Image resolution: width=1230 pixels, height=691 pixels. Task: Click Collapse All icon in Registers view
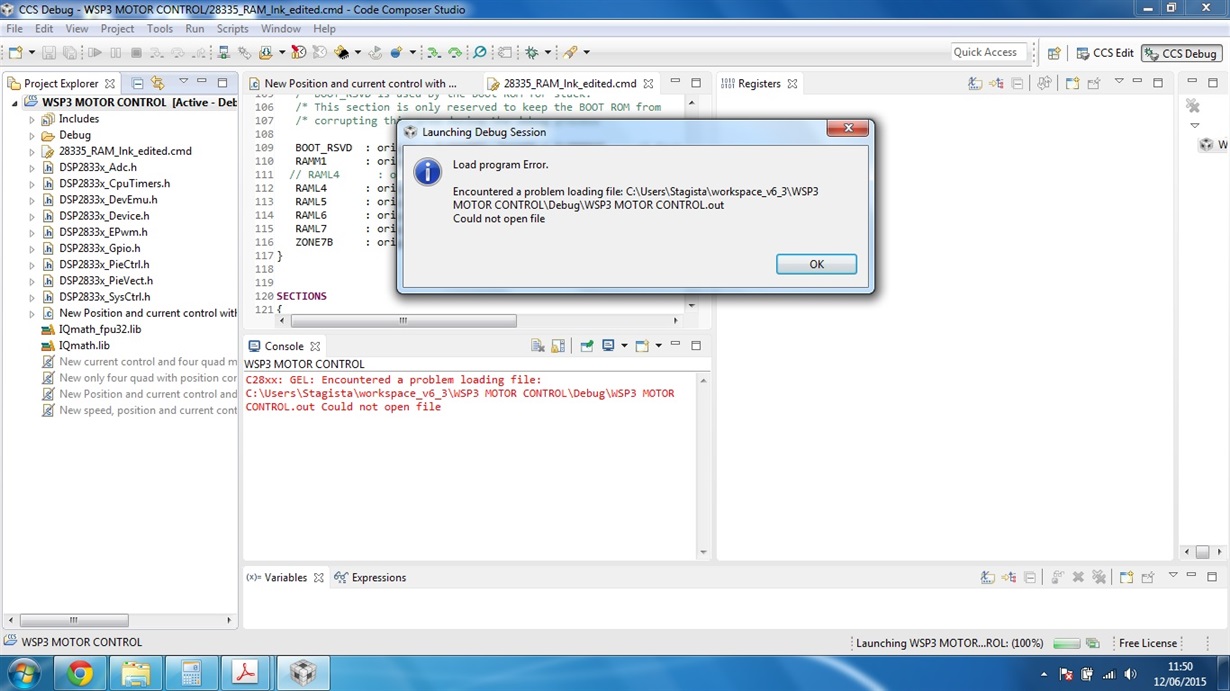click(x=1018, y=83)
